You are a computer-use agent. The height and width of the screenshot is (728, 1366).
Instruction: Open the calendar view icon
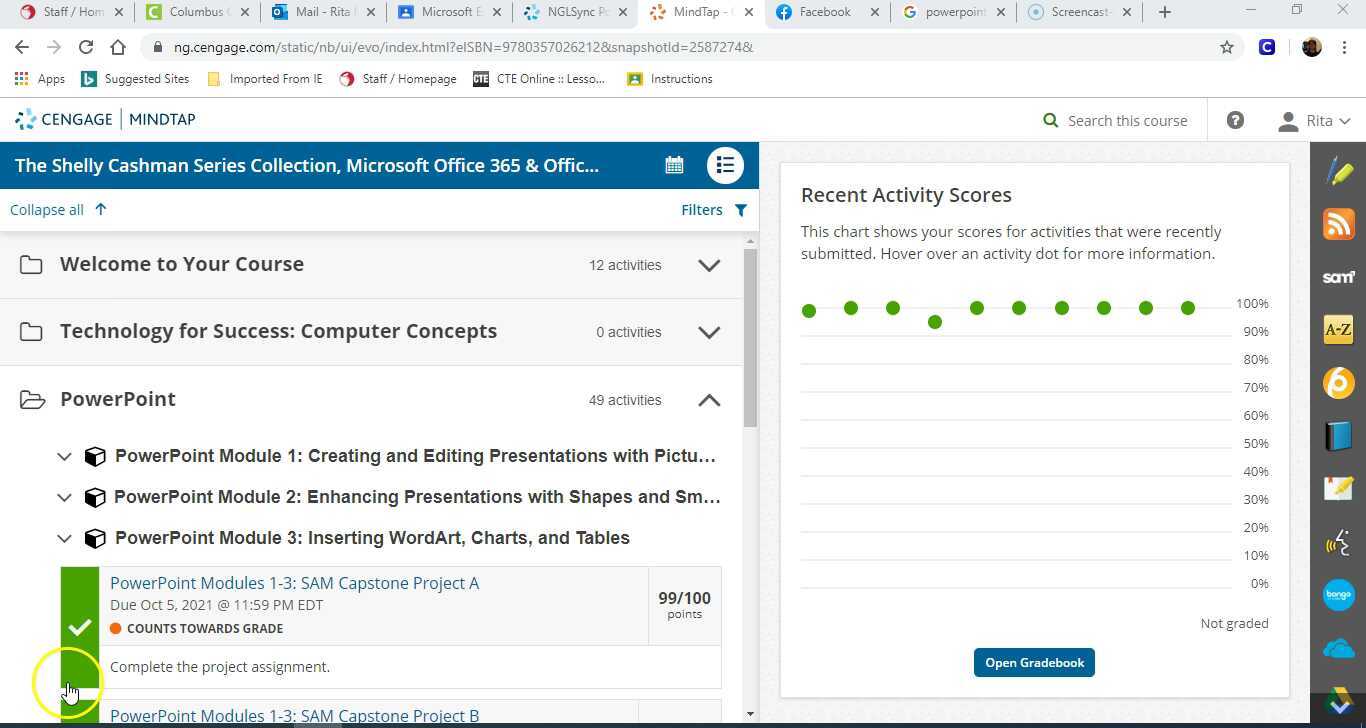(x=674, y=164)
